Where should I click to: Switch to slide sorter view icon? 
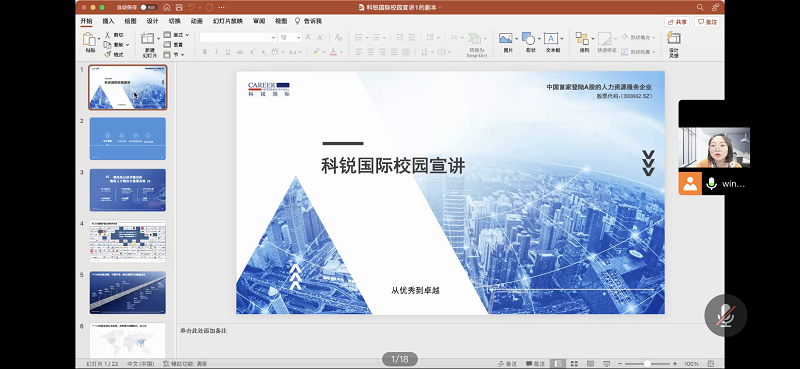coord(574,363)
